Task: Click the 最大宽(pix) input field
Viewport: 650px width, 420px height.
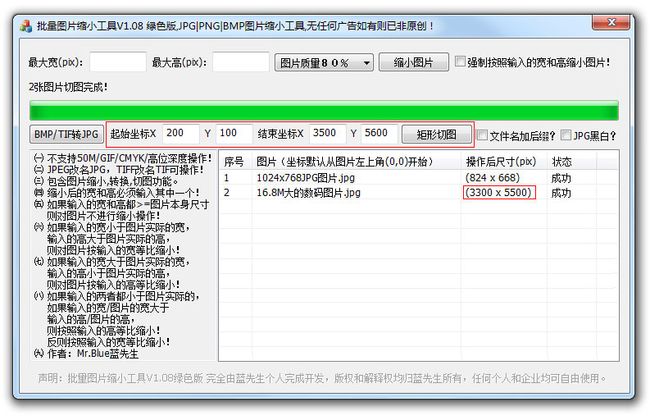Action: 118,62
